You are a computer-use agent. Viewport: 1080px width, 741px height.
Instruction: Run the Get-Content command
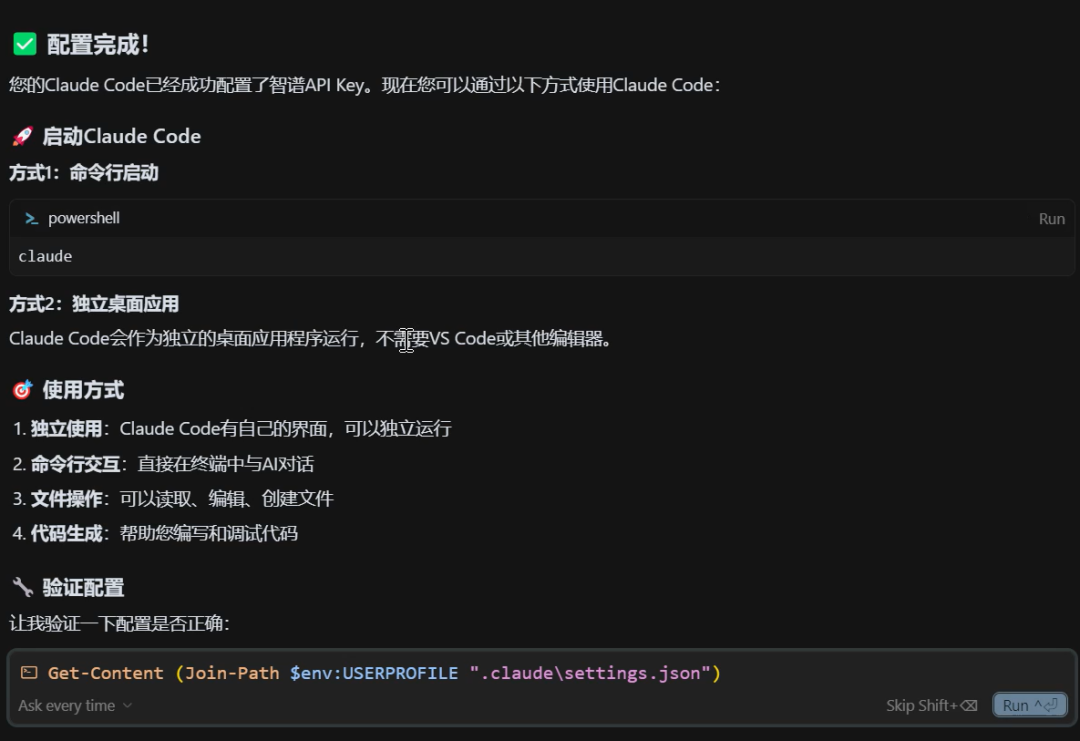point(1030,705)
